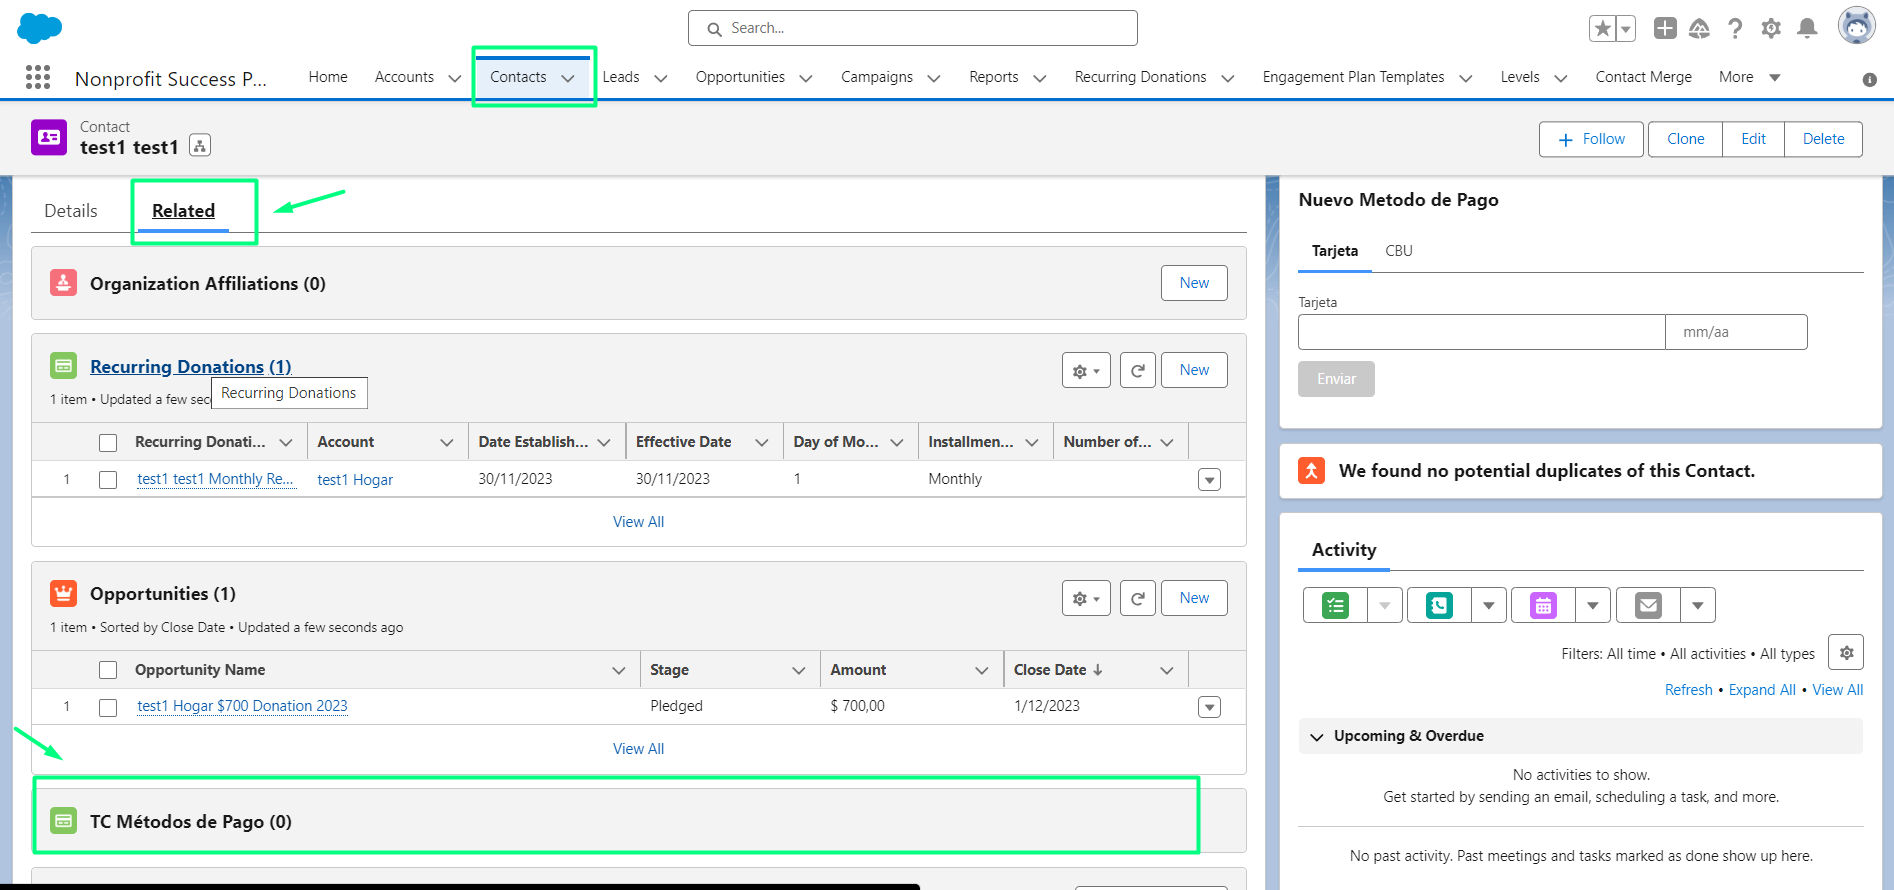Image resolution: width=1894 pixels, height=890 pixels.
Task: Expand the Accounts nav dropdown
Action: click(454, 78)
